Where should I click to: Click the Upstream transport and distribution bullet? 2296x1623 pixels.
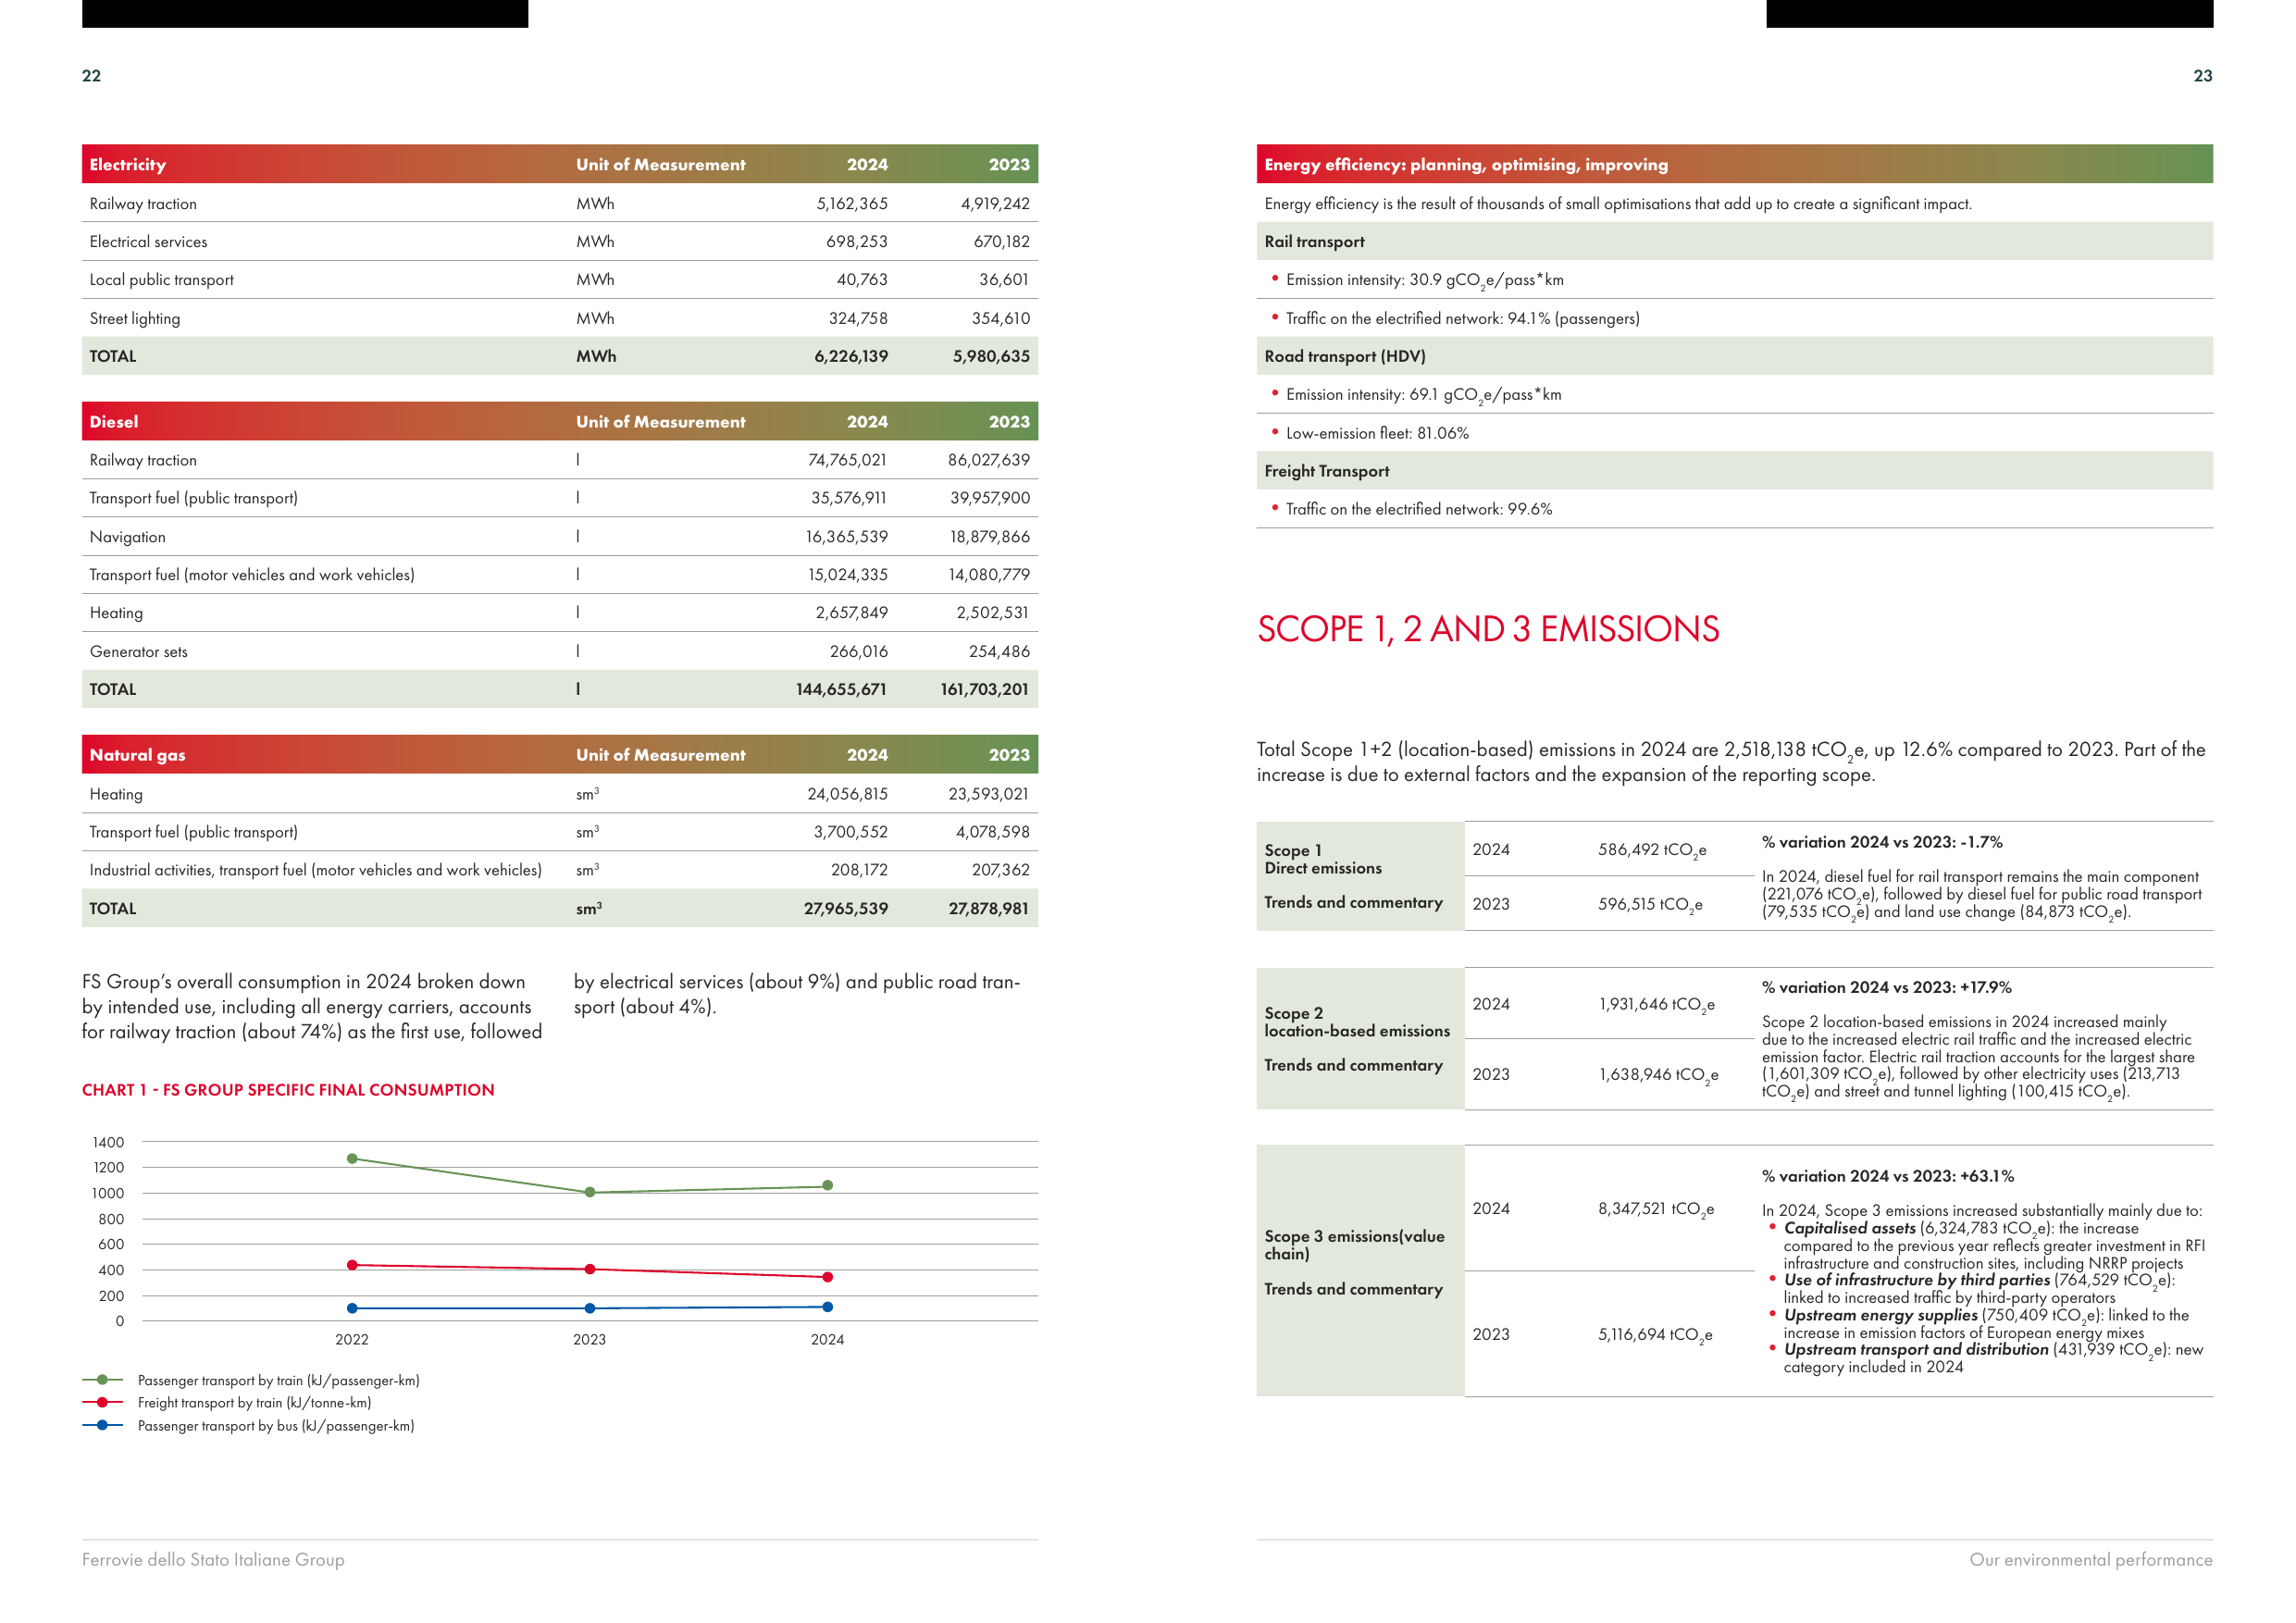(x=1988, y=1358)
